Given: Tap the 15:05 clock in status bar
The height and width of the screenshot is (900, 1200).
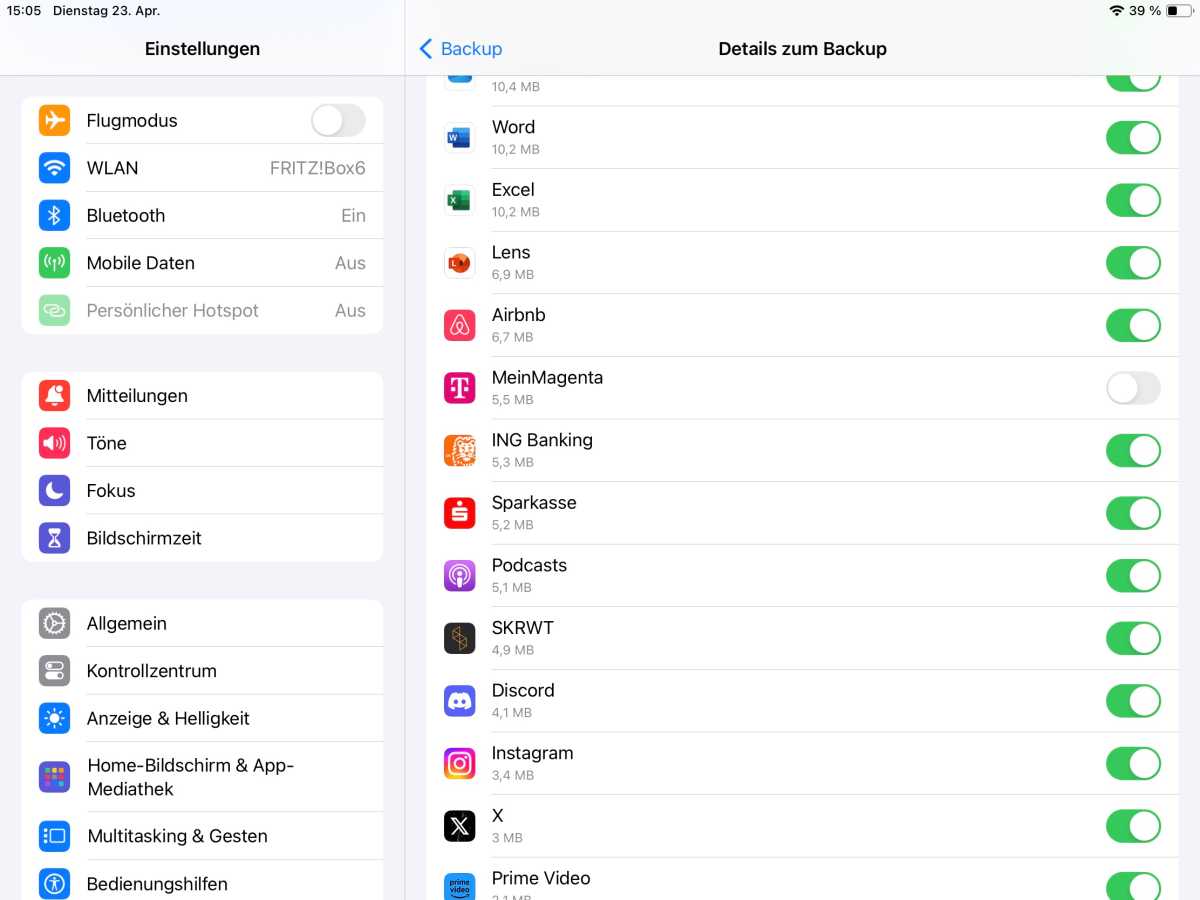Looking at the screenshot, I should 24,11.
